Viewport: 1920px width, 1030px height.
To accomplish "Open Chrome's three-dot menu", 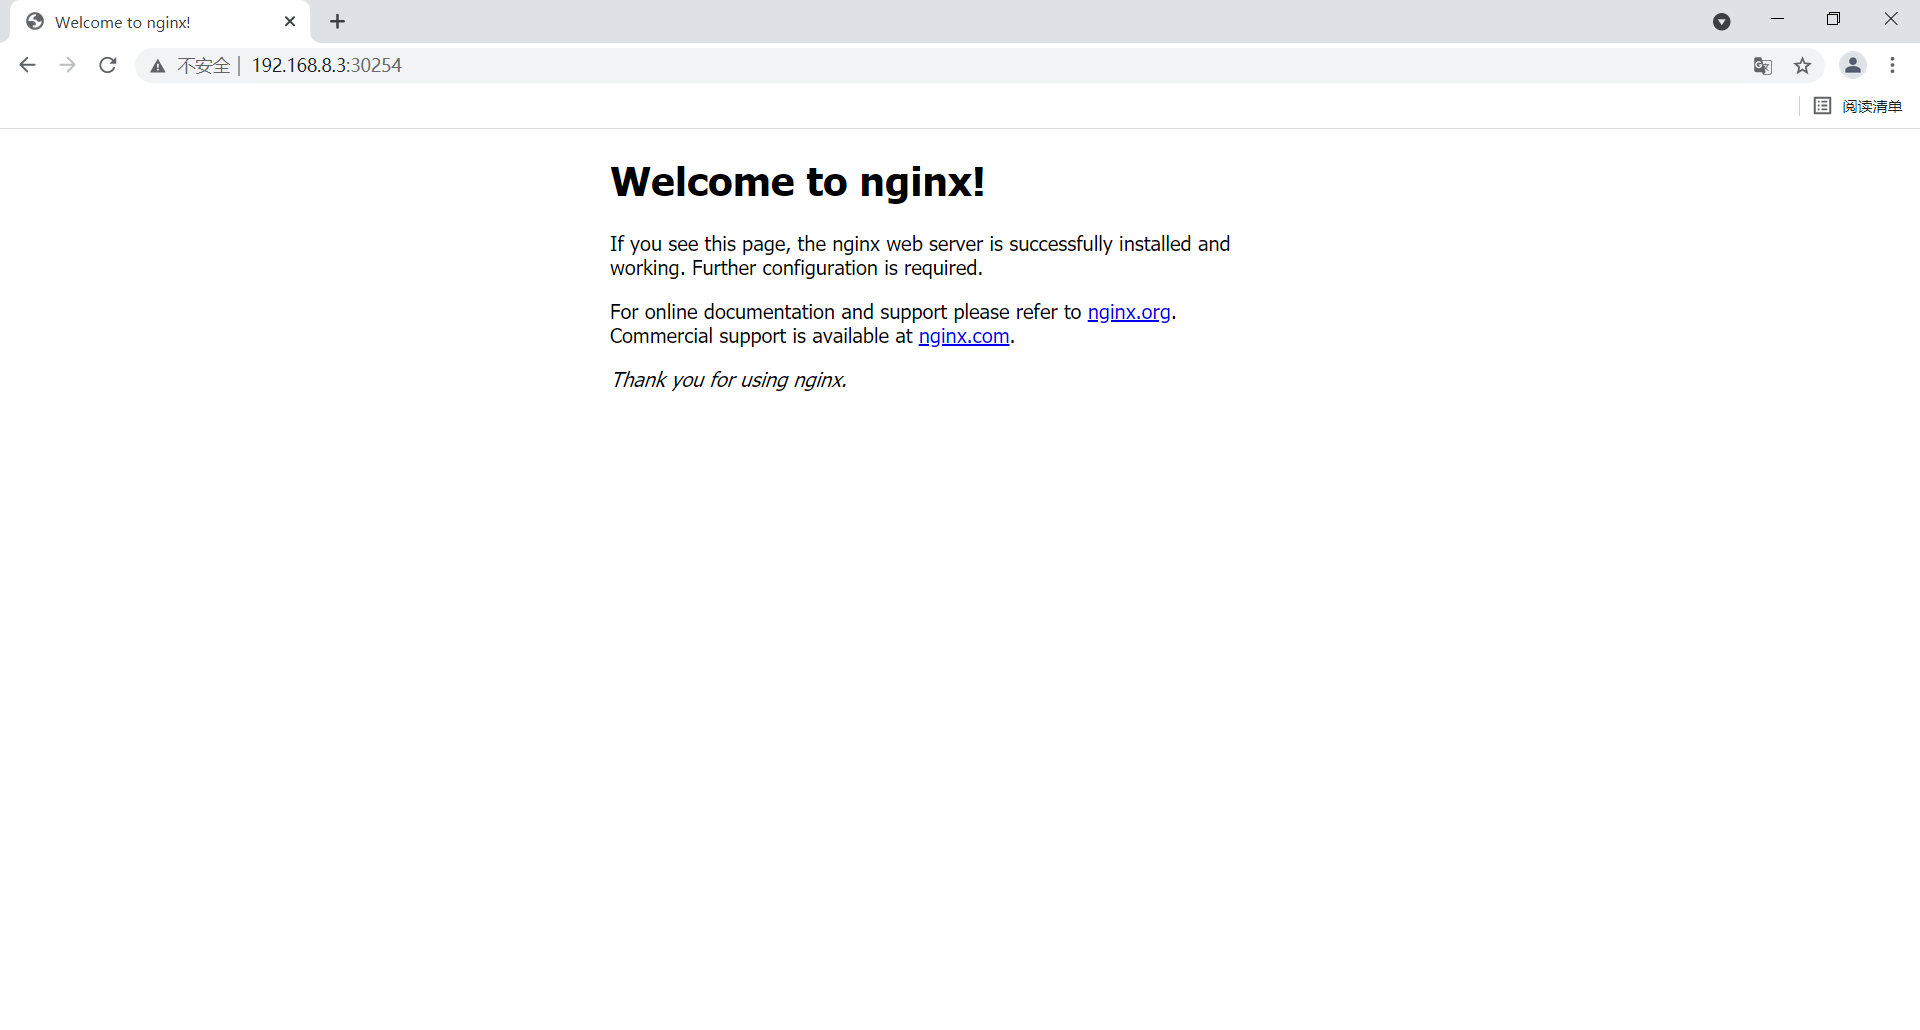I will pos(1893,65).
